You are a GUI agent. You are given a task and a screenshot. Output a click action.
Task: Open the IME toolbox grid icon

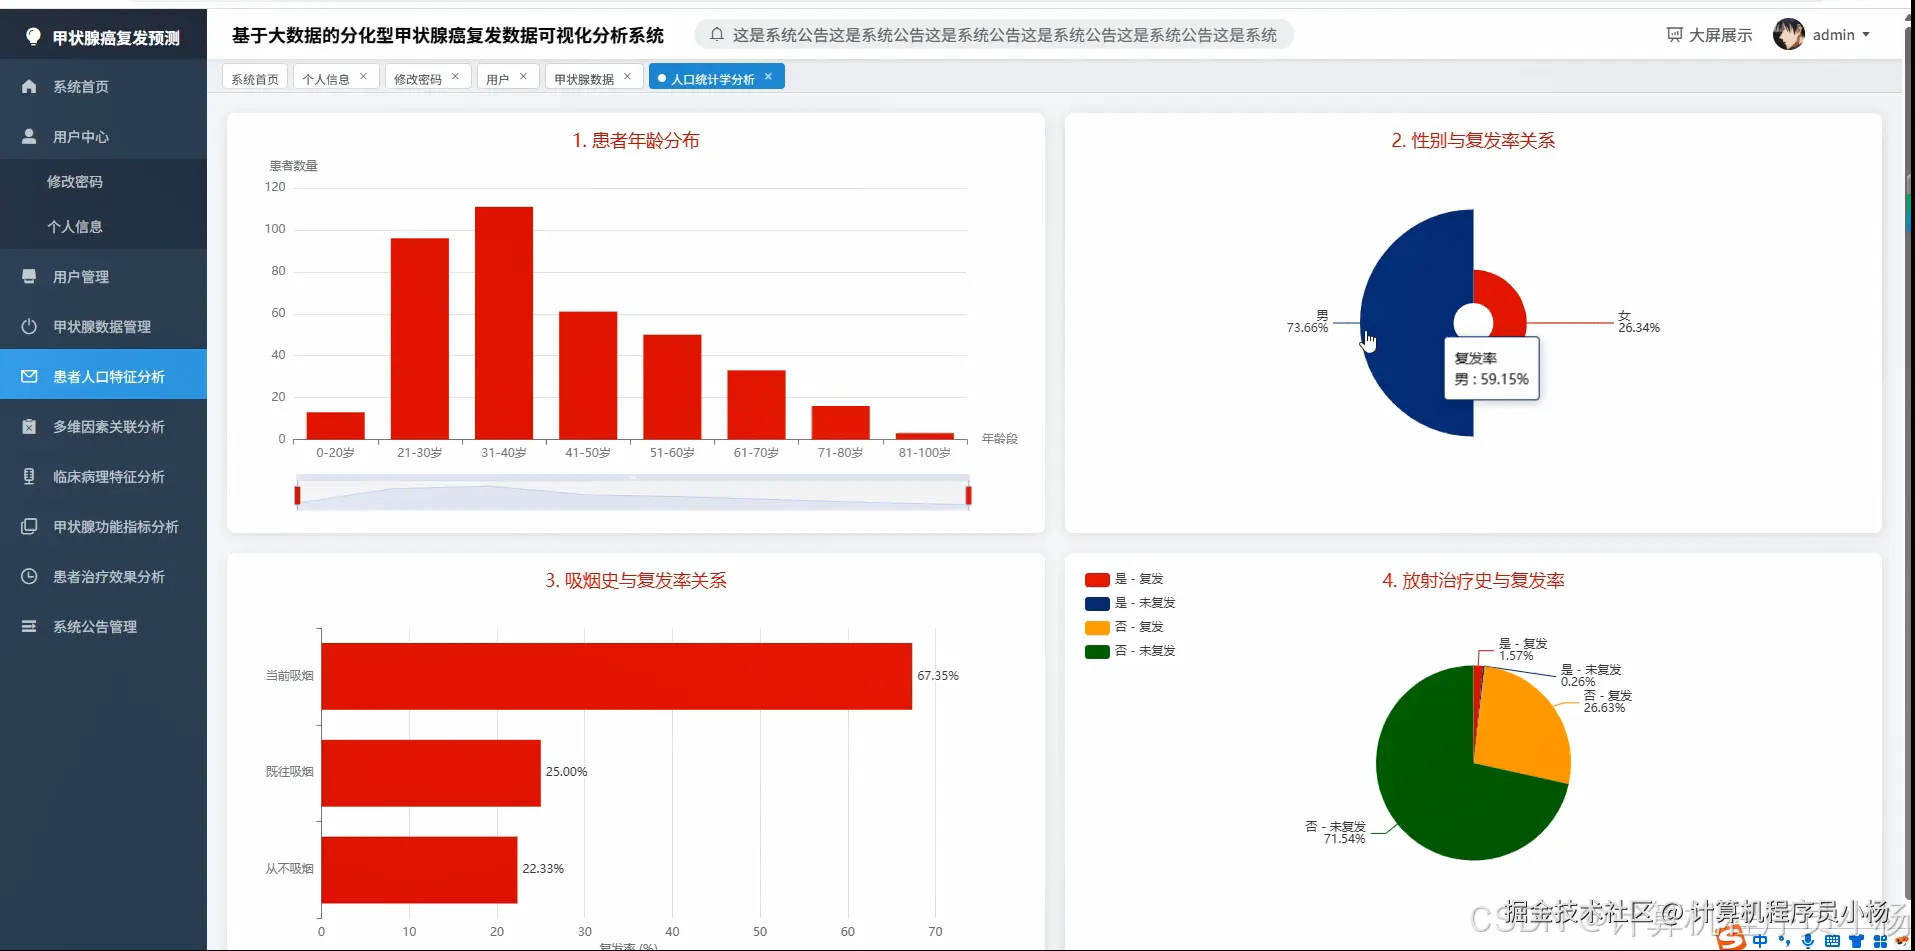(x=1880, y=941)
